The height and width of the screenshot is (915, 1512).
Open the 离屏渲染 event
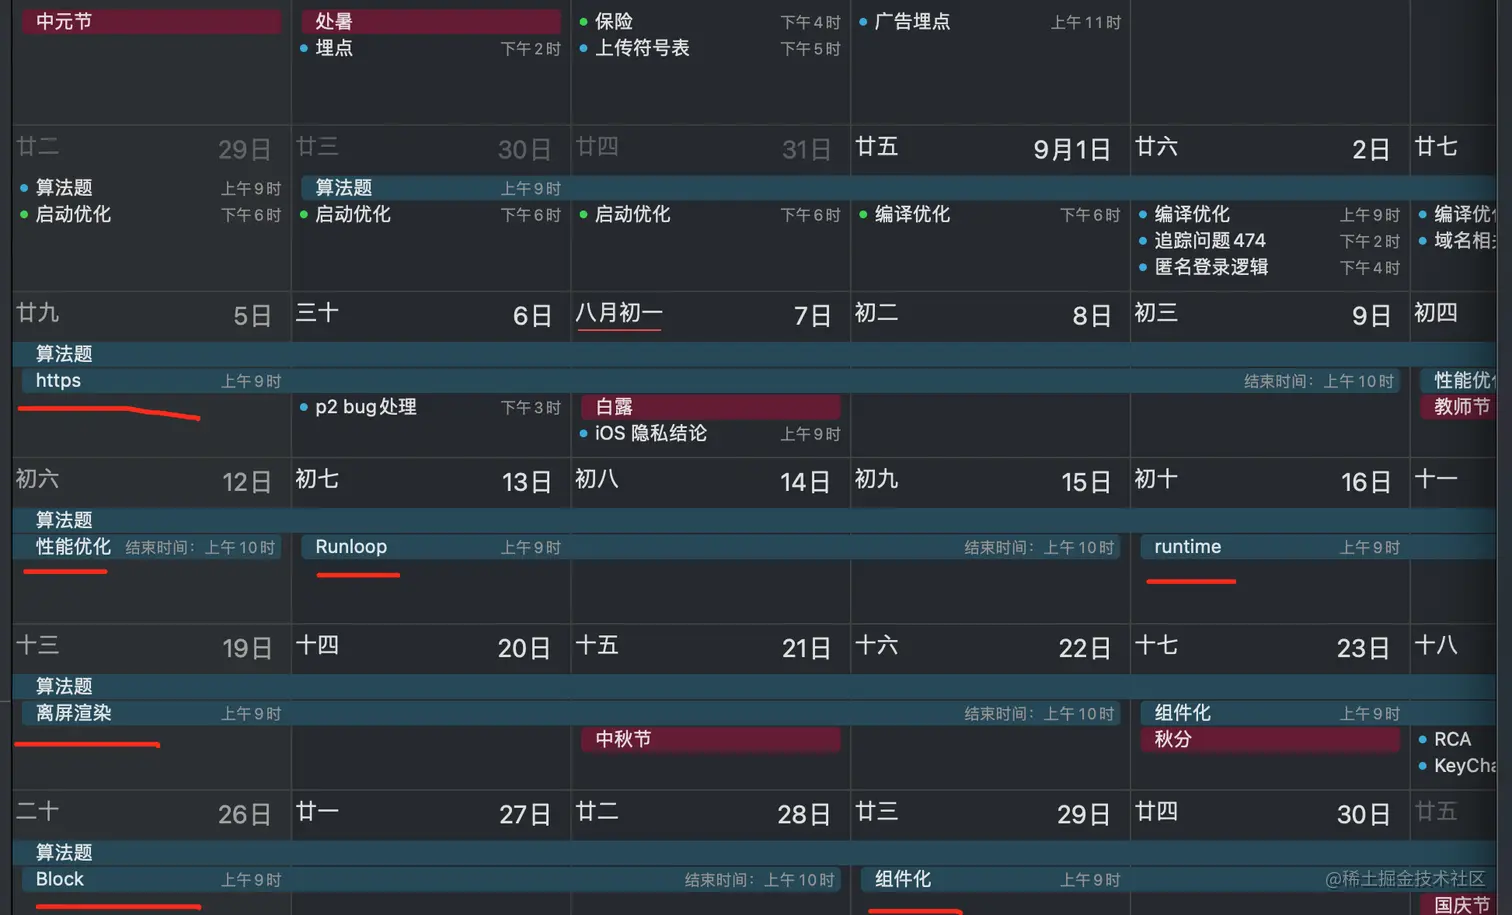click(74, 713)
